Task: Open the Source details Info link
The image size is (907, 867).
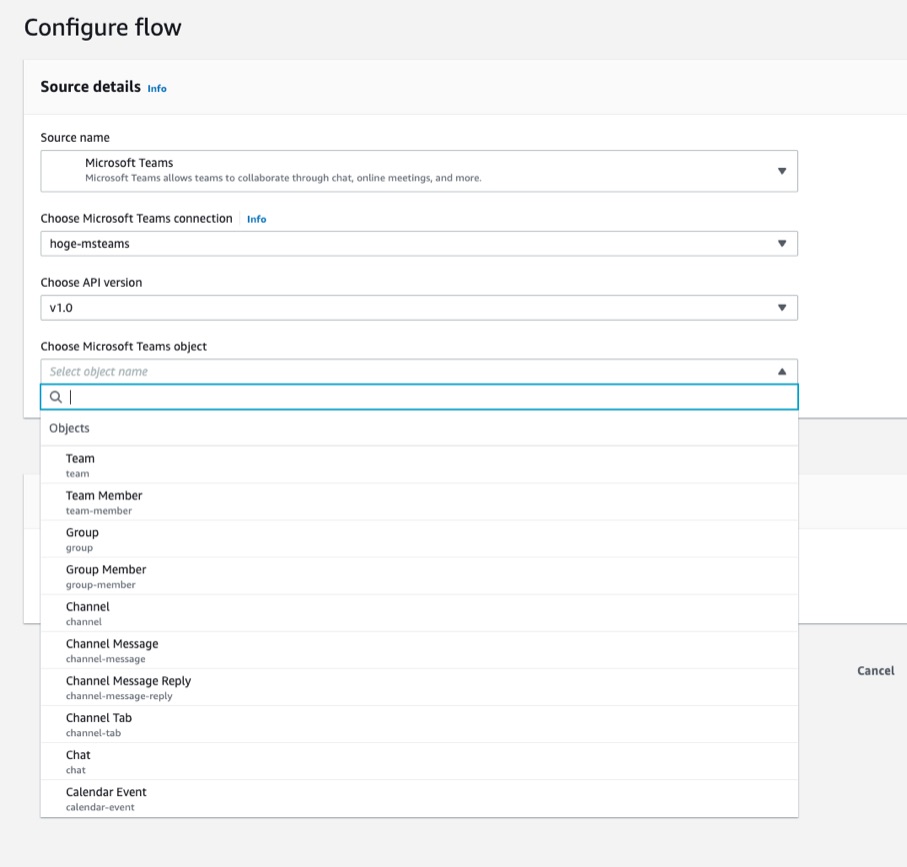Action: [156, 88]
